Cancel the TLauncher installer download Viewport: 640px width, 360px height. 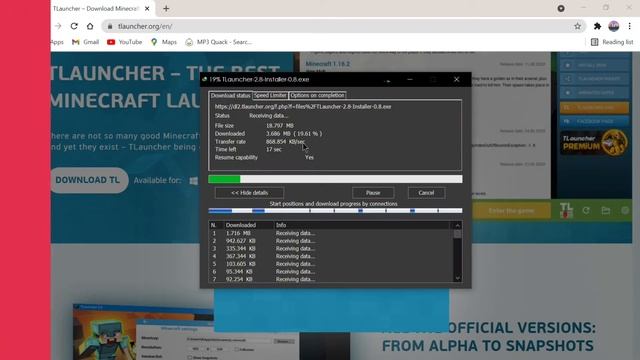coord(426,193)
